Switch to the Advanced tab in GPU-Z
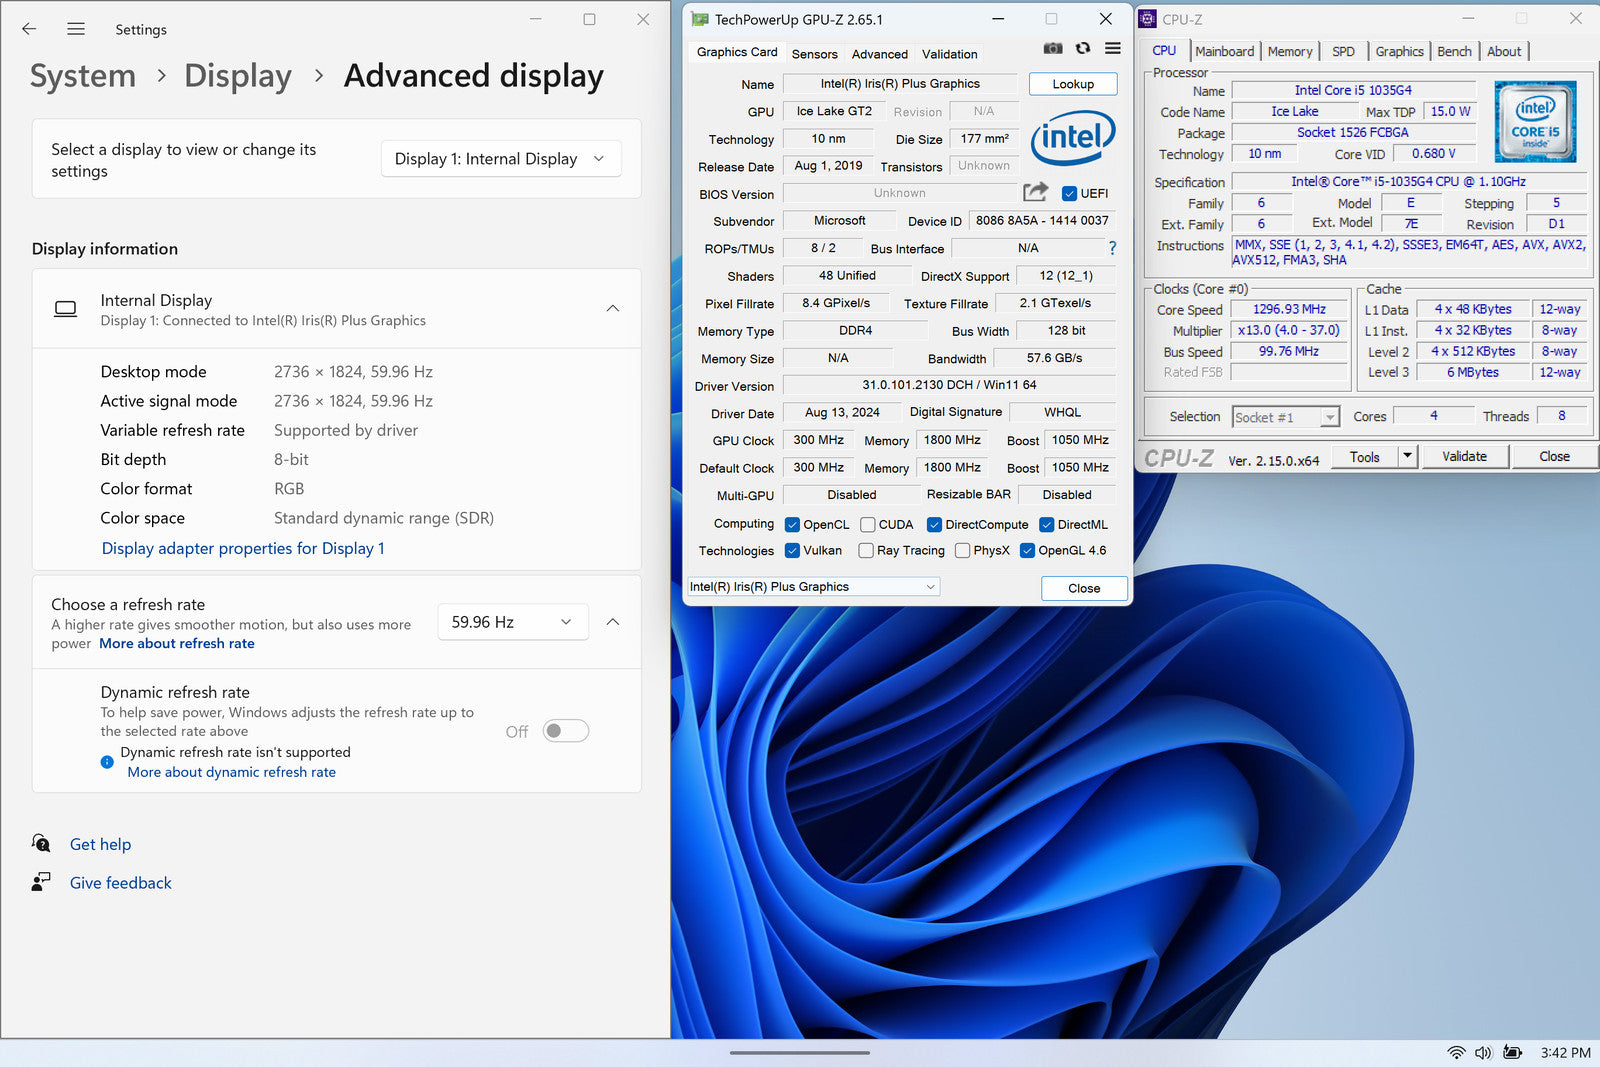The image size is (1600, 1067). click(x=880, y=54)
